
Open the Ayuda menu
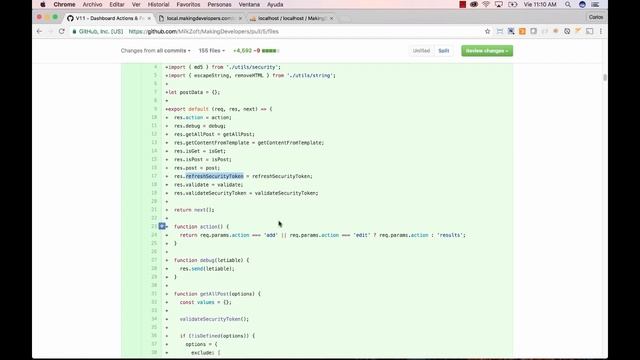275,4
